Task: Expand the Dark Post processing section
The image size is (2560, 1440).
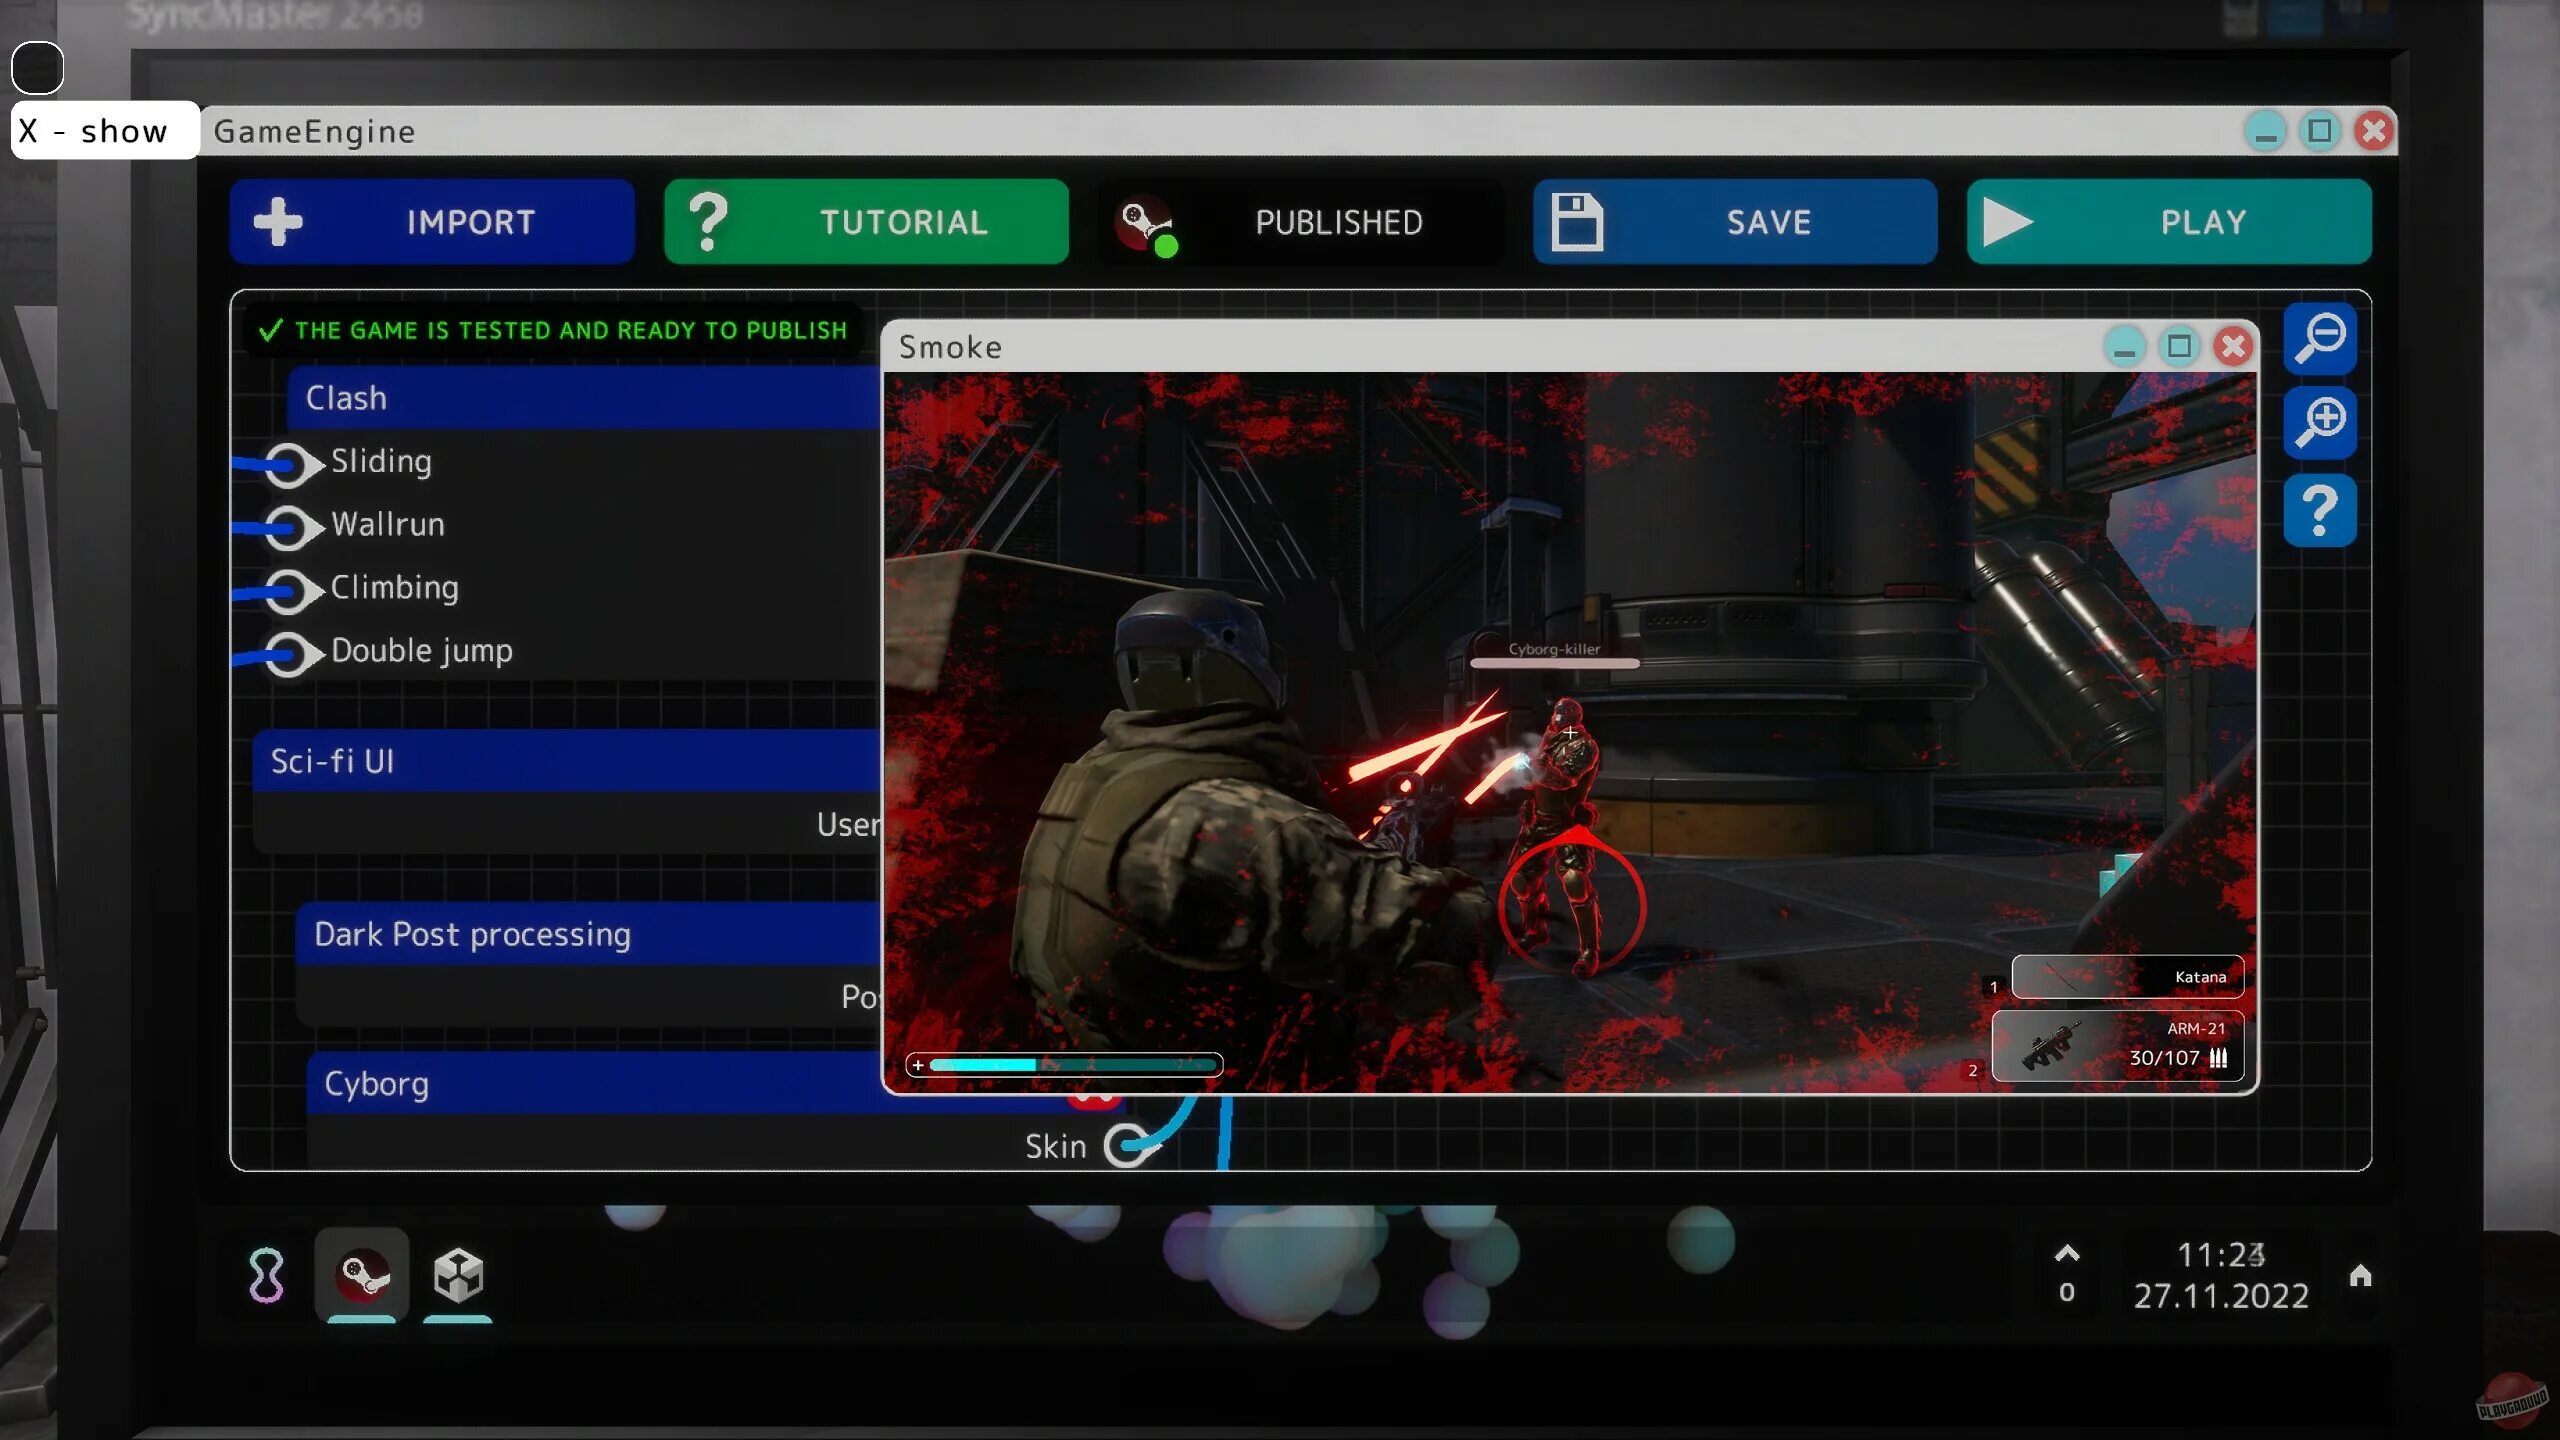Action: [x=473, y=934]
